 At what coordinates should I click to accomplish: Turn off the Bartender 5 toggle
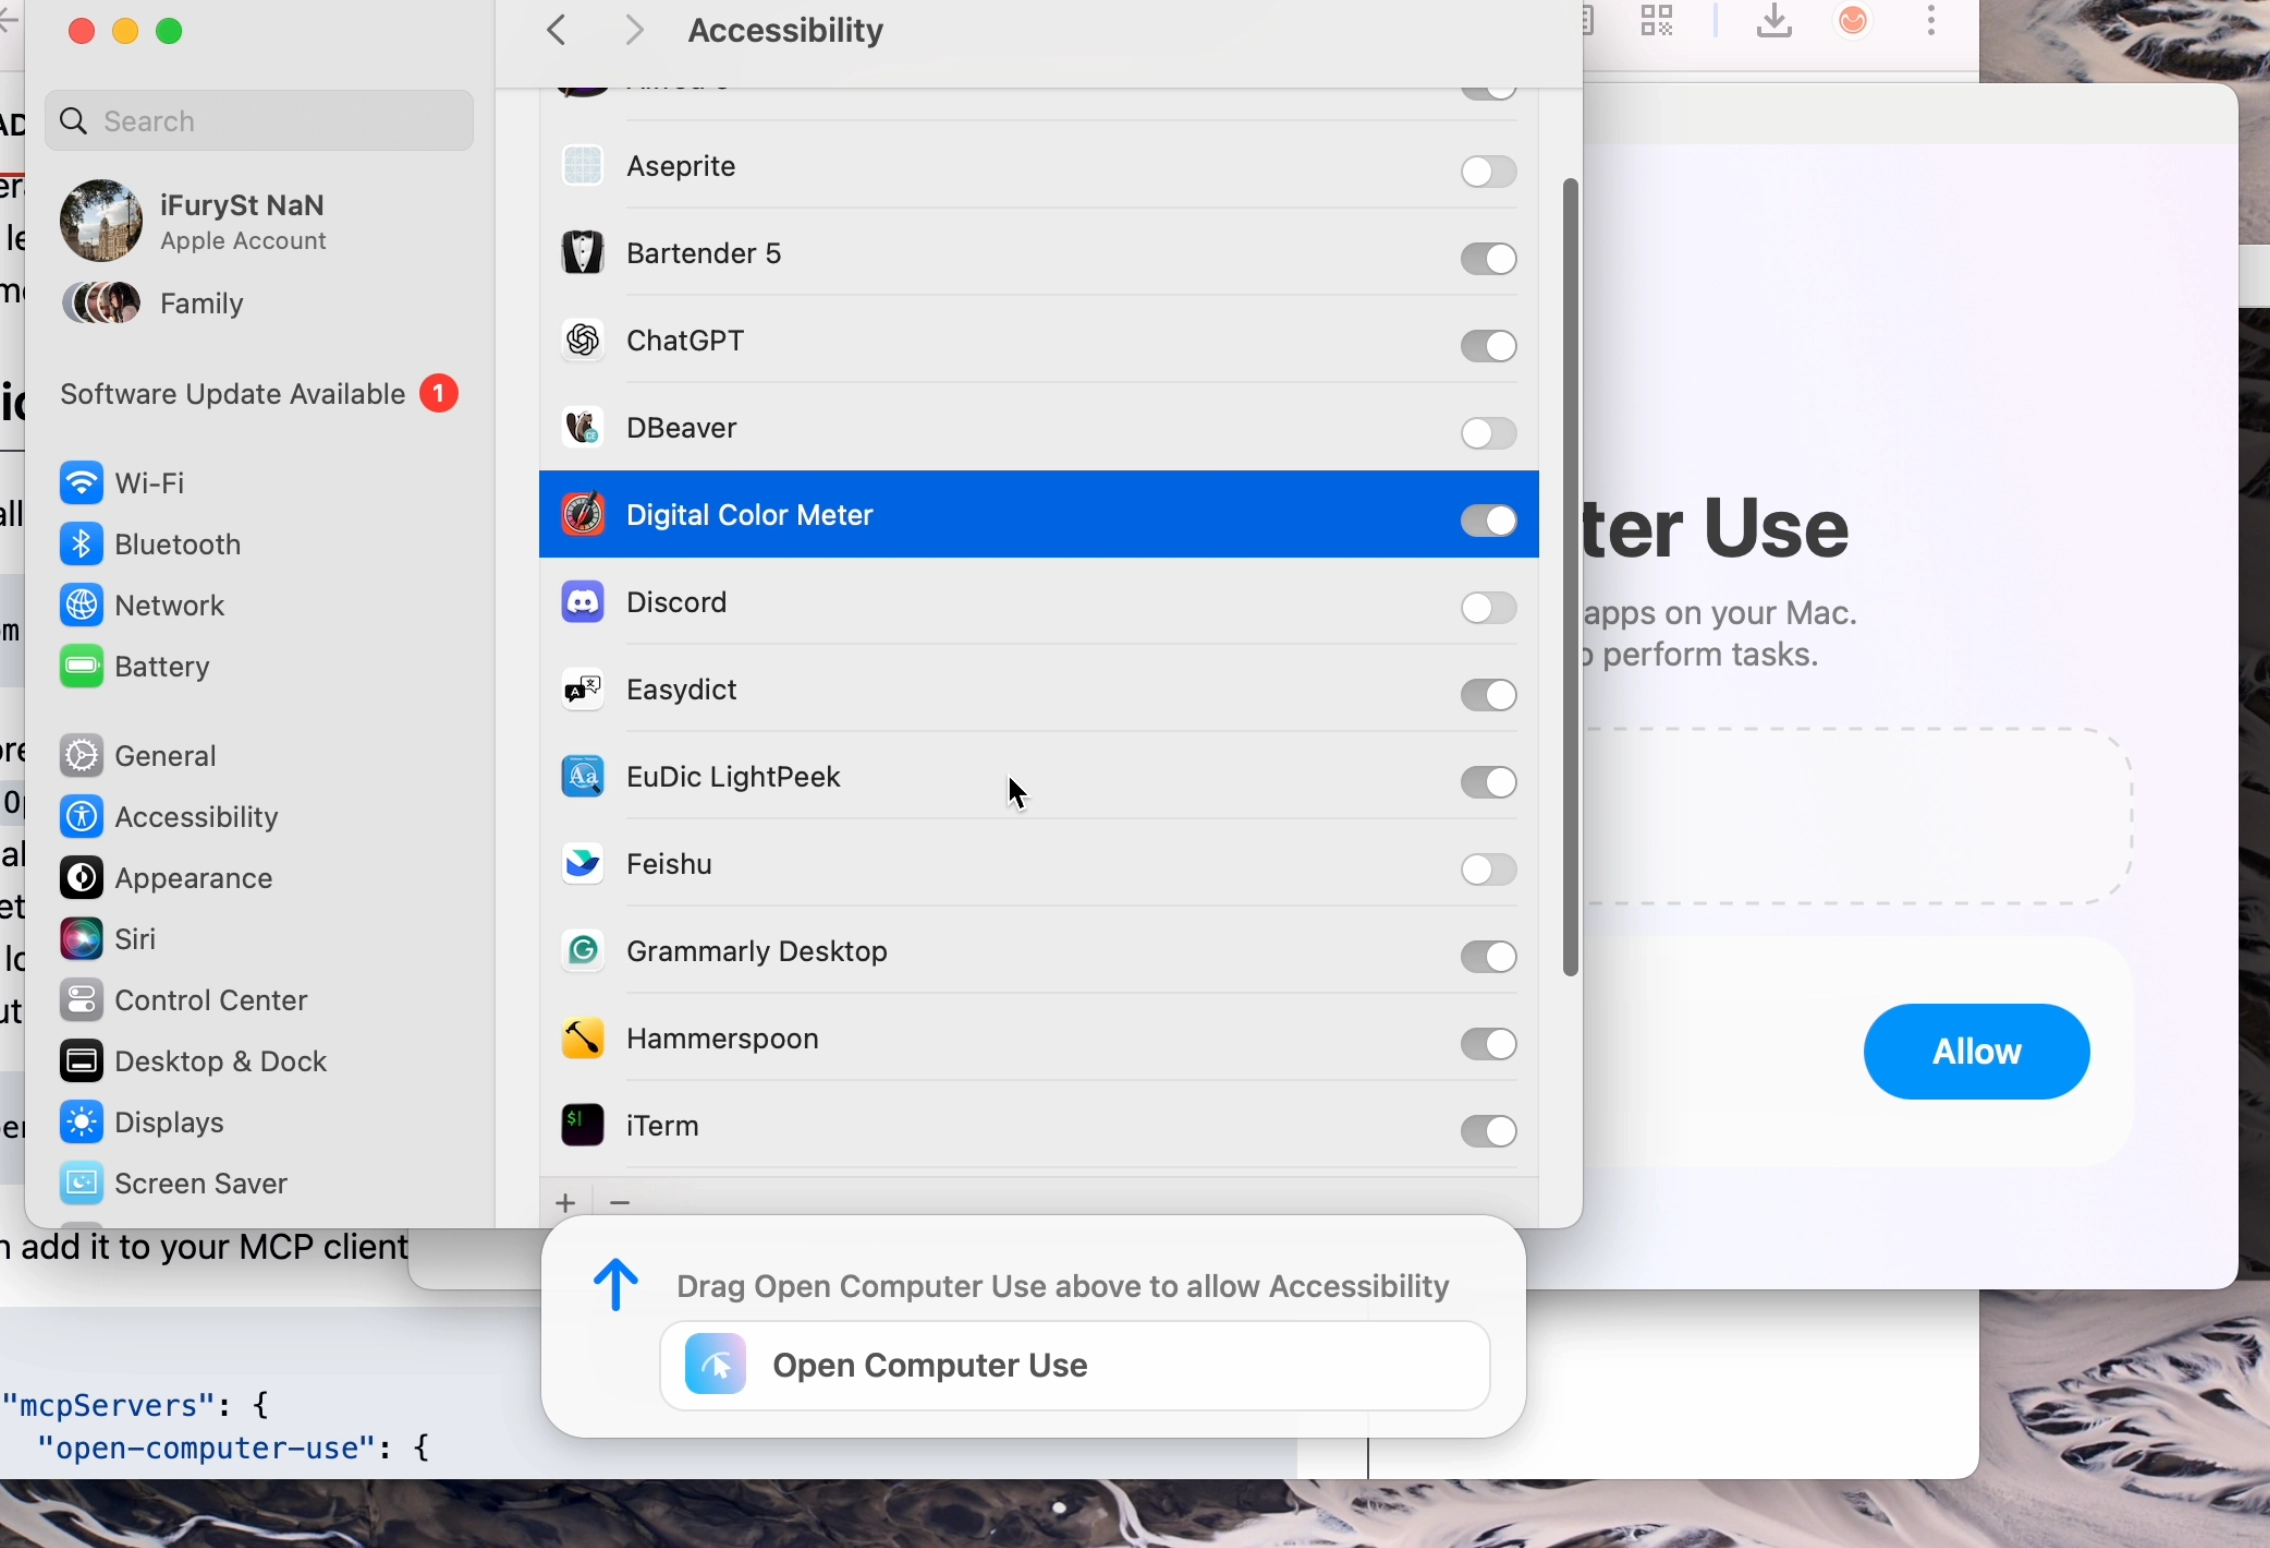[x=1487, y=259]
